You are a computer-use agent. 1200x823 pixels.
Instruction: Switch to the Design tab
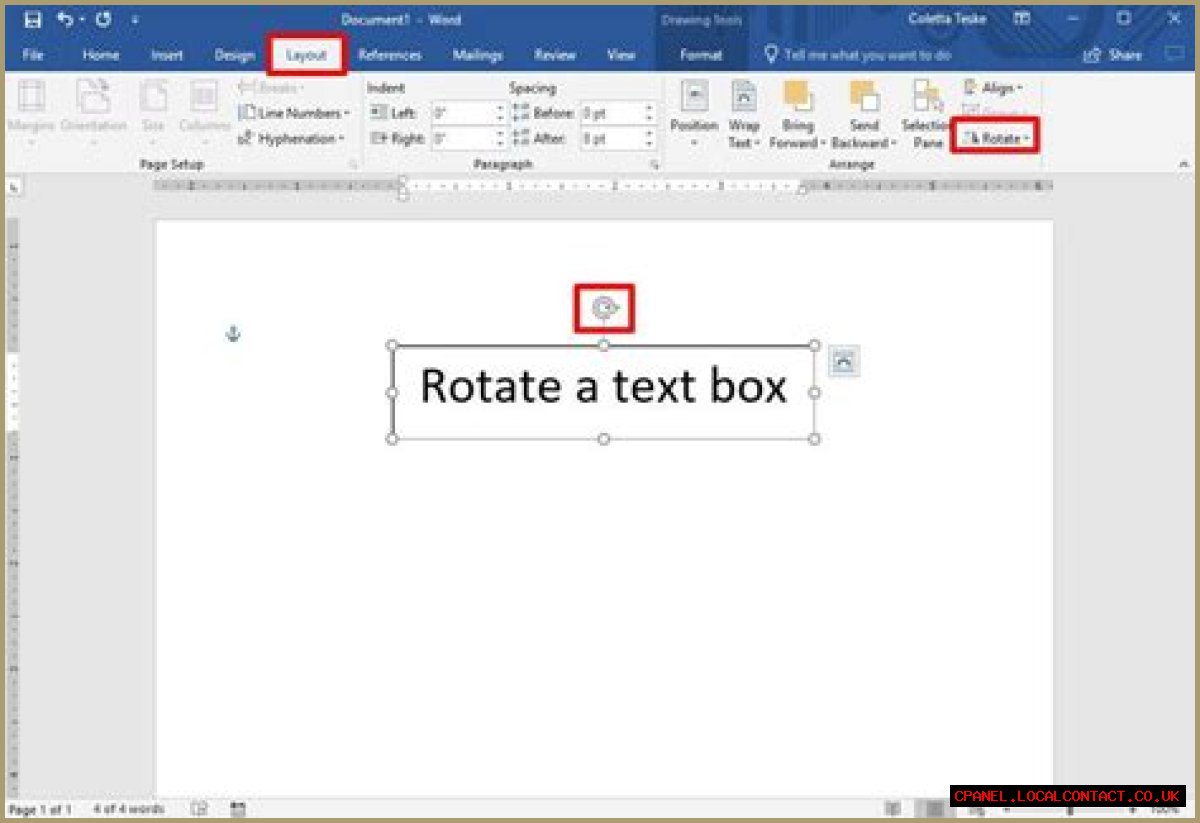pyautogui.click(x=235, y=55)
